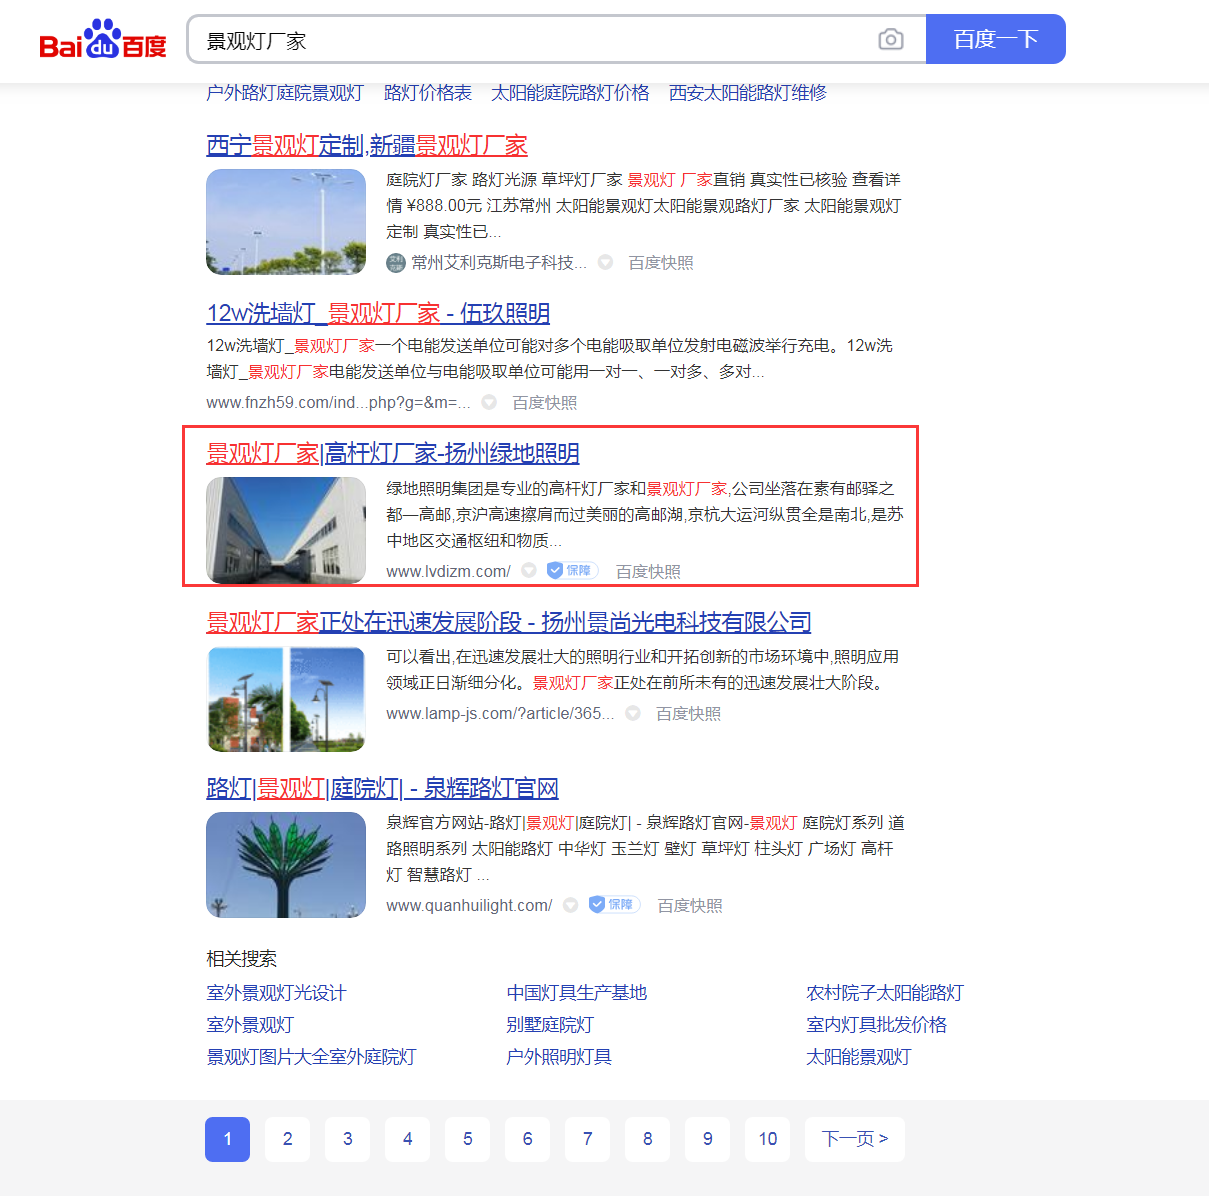Search related term 中国灯具生产基地
The image size is (1209, 1196).
click(x=577, y=993)
